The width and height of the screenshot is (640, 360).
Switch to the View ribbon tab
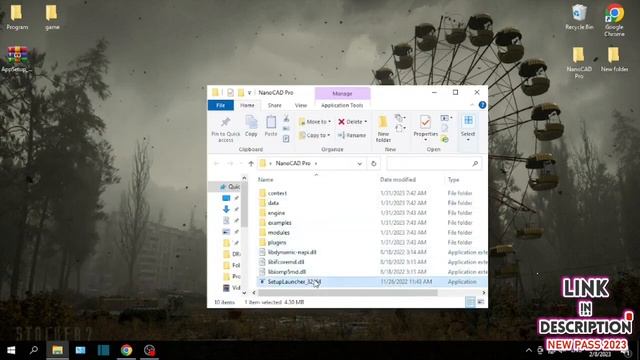click(300, 105)
